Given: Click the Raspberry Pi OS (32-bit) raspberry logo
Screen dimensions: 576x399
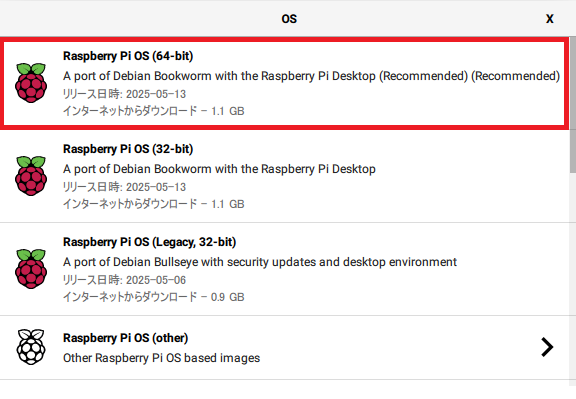Looking at the screenshot, I should (31, 176).
